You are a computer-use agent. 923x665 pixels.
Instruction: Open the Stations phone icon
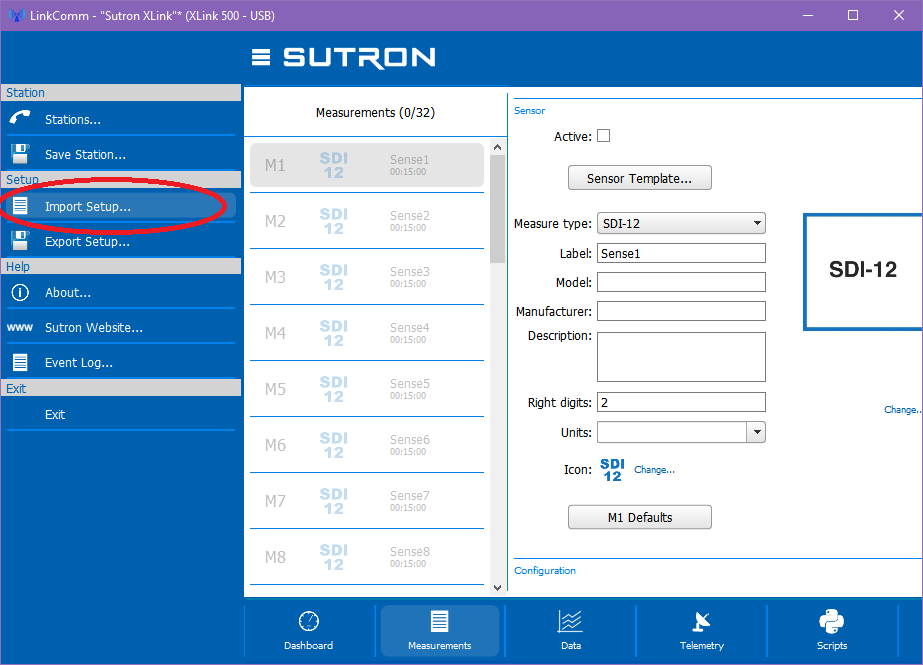click(19, 118)
